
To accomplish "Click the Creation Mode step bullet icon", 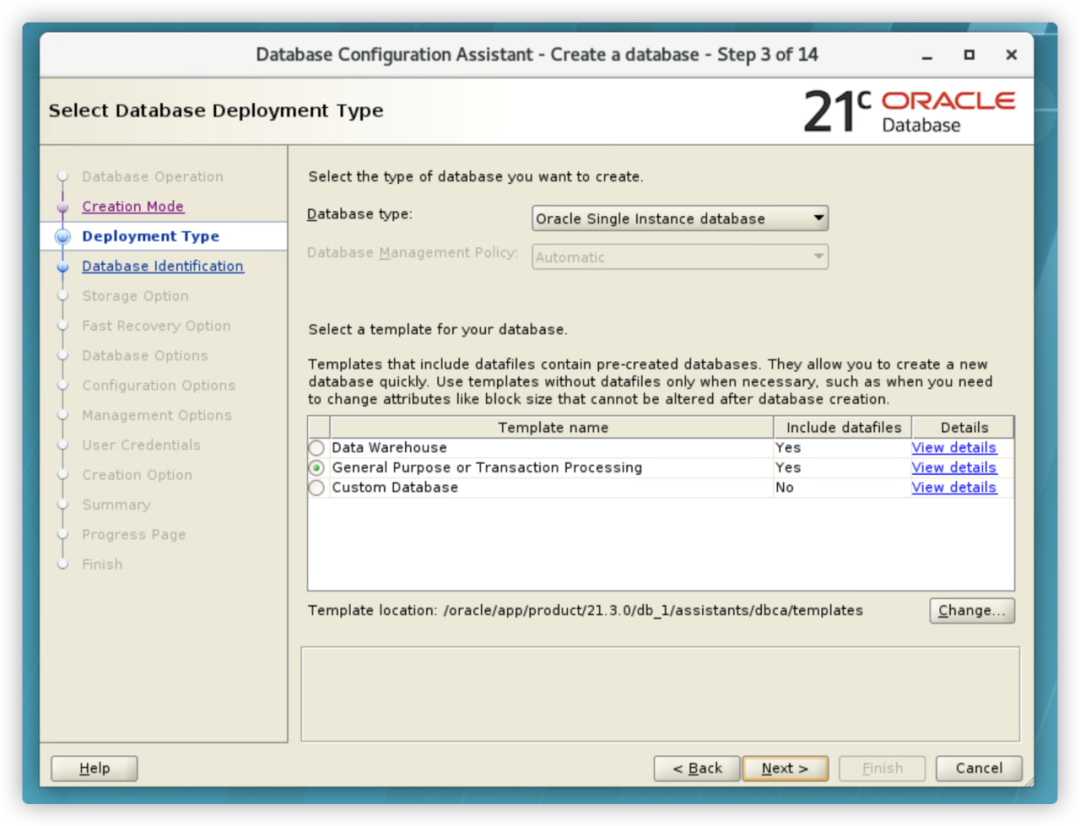I will pyautogui.click(x=63, y=207).
